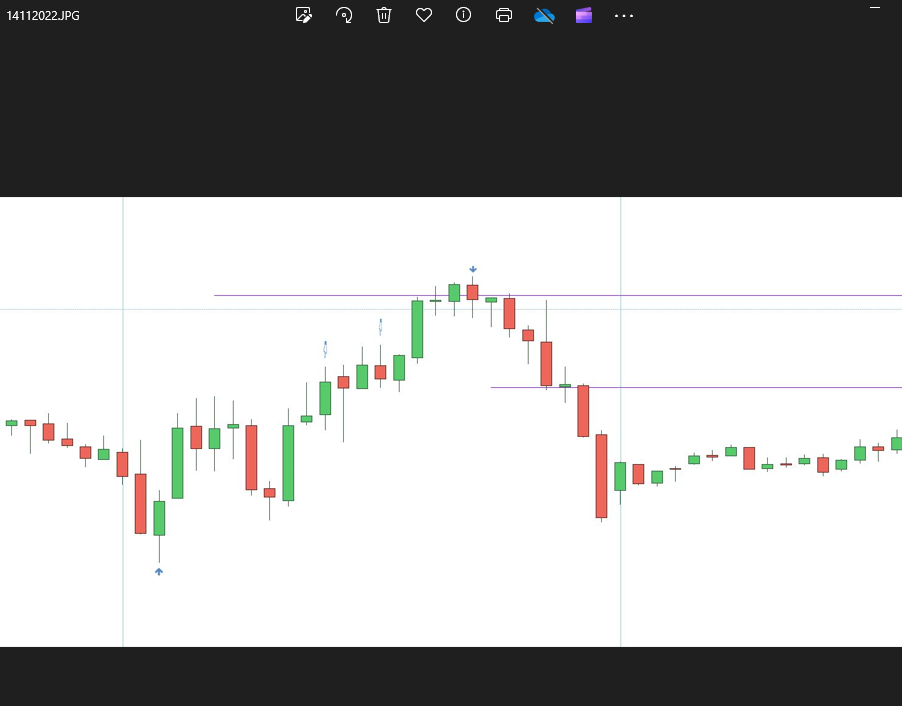Click the tall green candle just below the upper purple line
Screen dimensions: 902x706
point(417,329)
